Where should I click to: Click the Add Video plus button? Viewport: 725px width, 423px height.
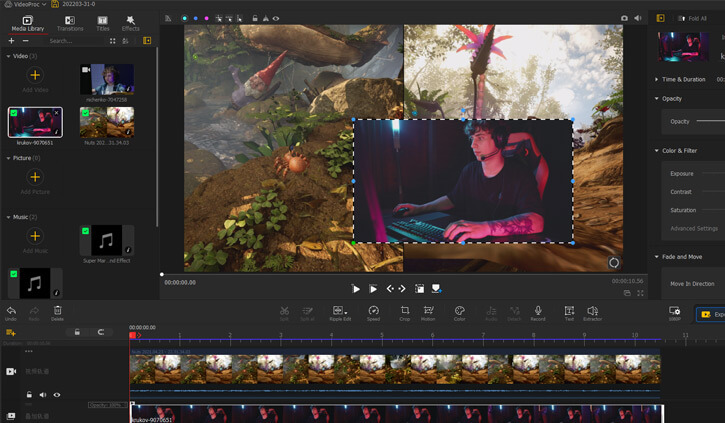pyautogui.click(x=35, y=75)
